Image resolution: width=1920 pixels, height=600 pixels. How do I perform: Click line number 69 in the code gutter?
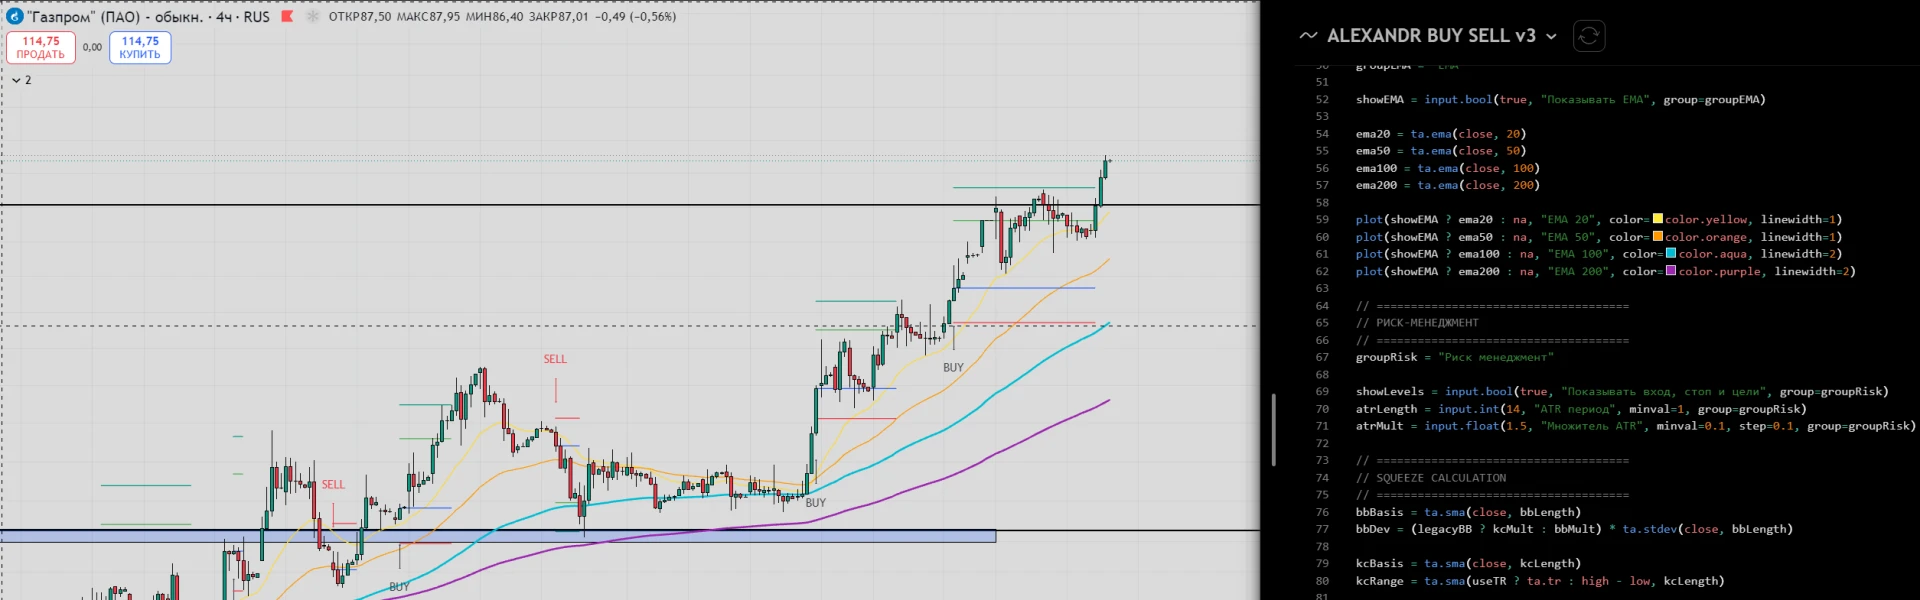click(x=1322, y=392)
